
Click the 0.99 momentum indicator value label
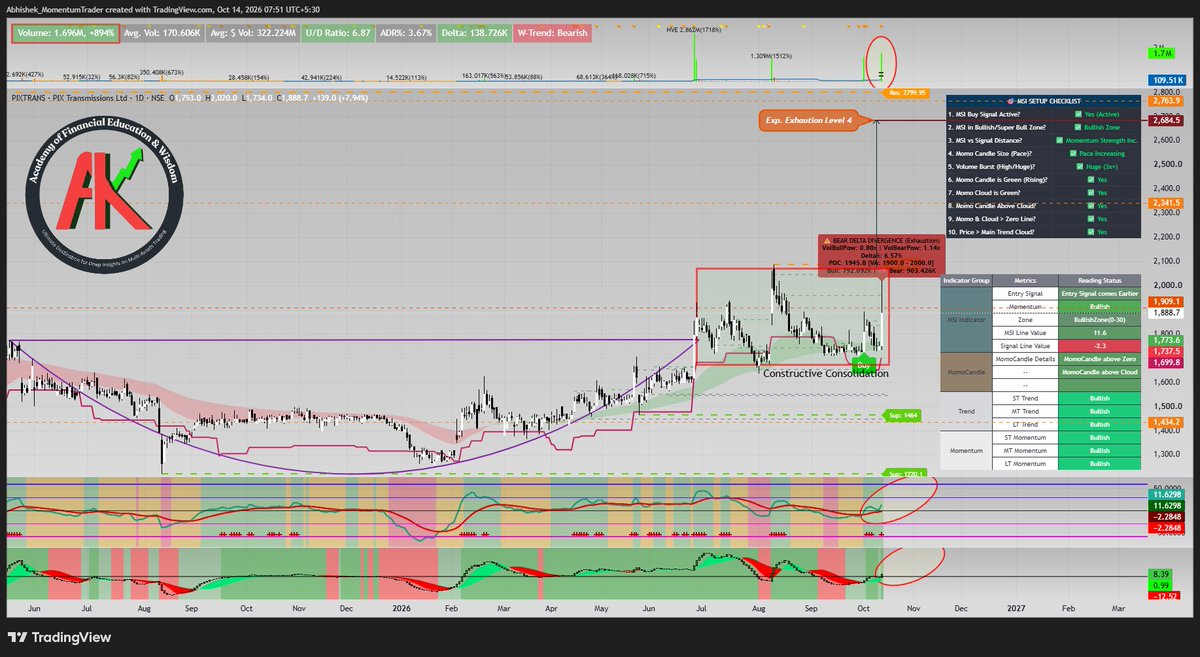click(x=1159, y=586)
